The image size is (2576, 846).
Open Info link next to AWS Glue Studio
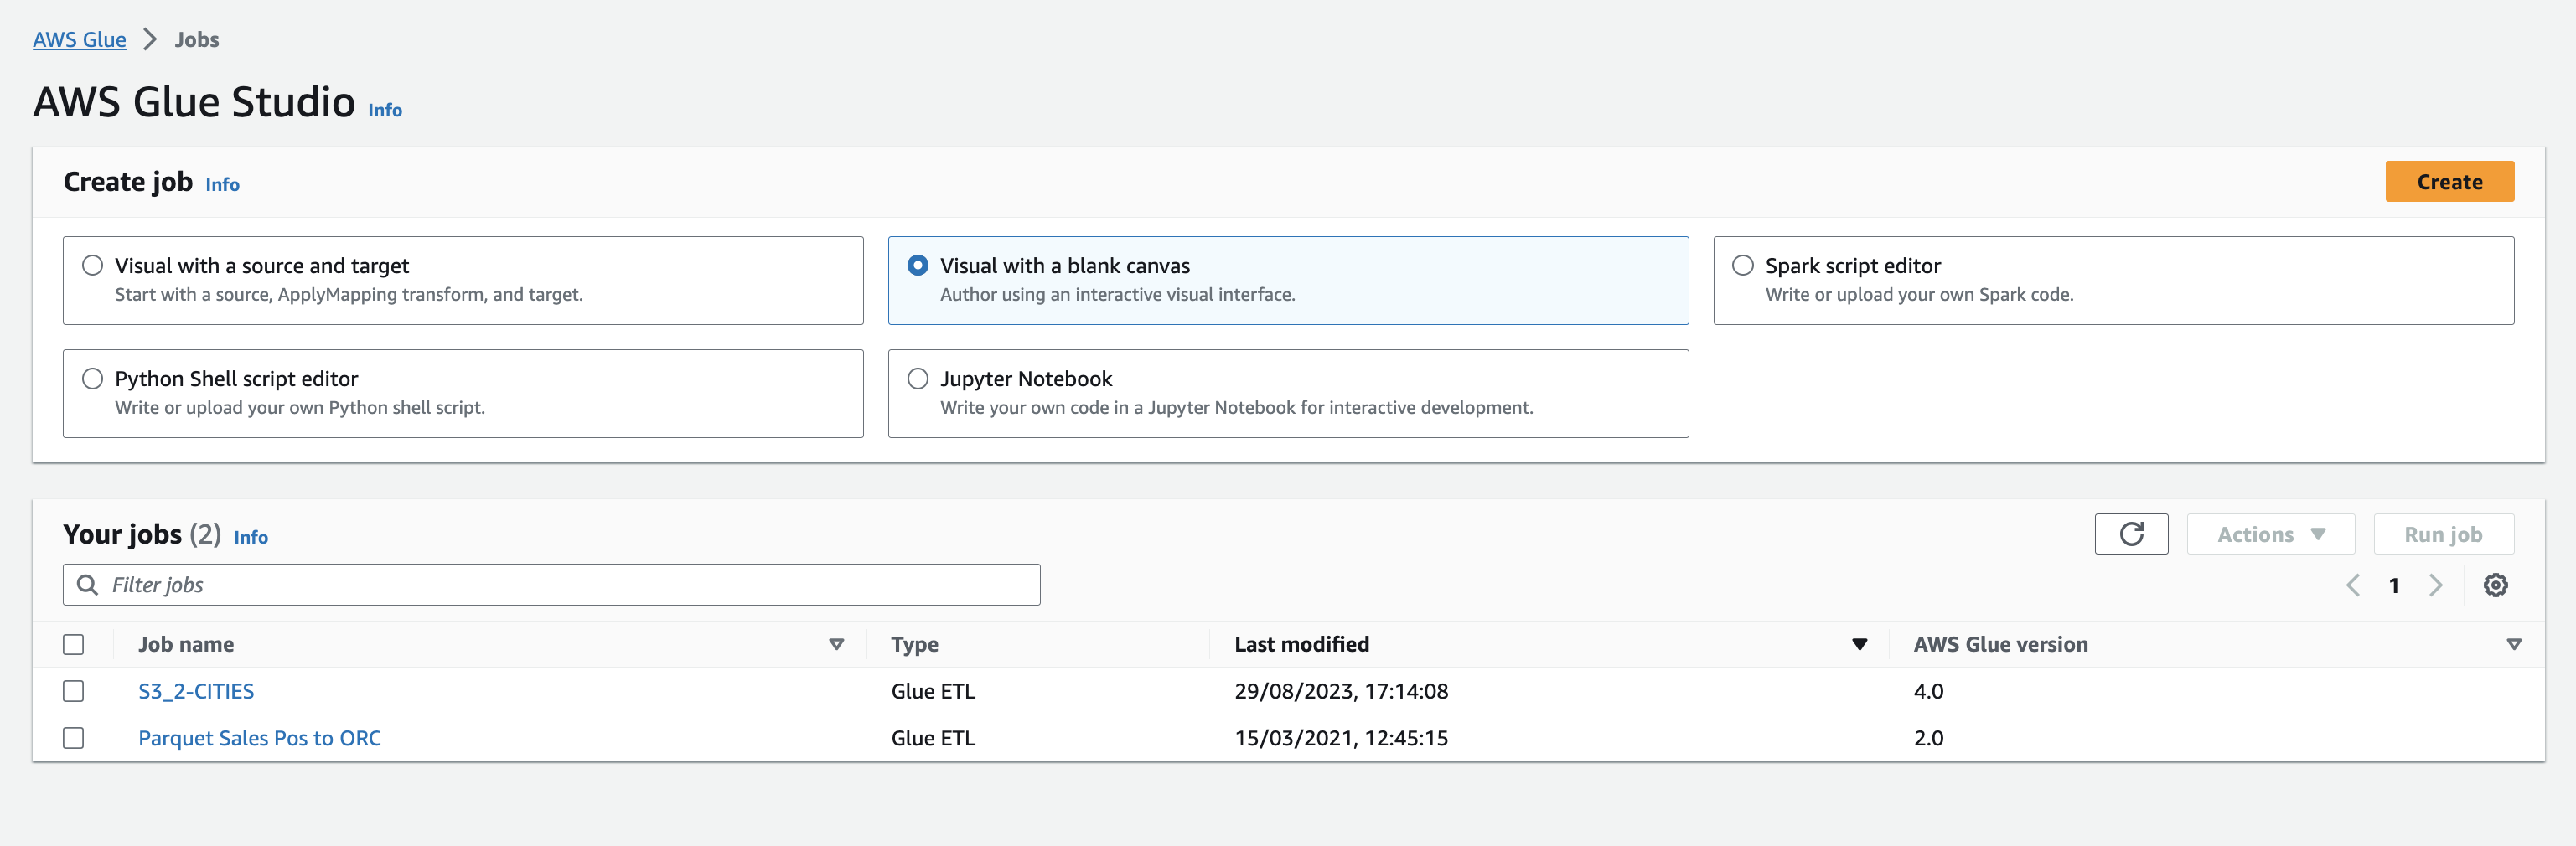tap(385, 110)
